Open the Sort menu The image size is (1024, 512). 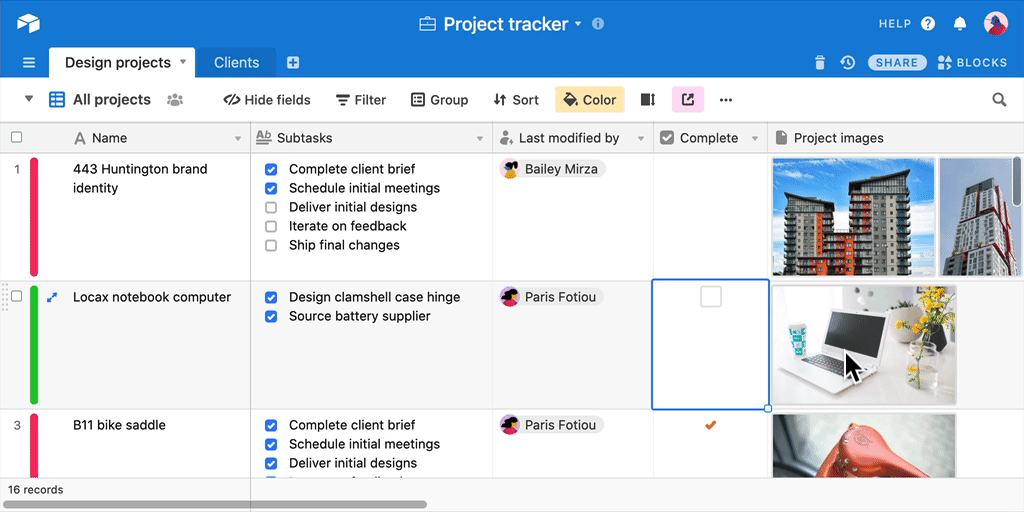[516, 100]
